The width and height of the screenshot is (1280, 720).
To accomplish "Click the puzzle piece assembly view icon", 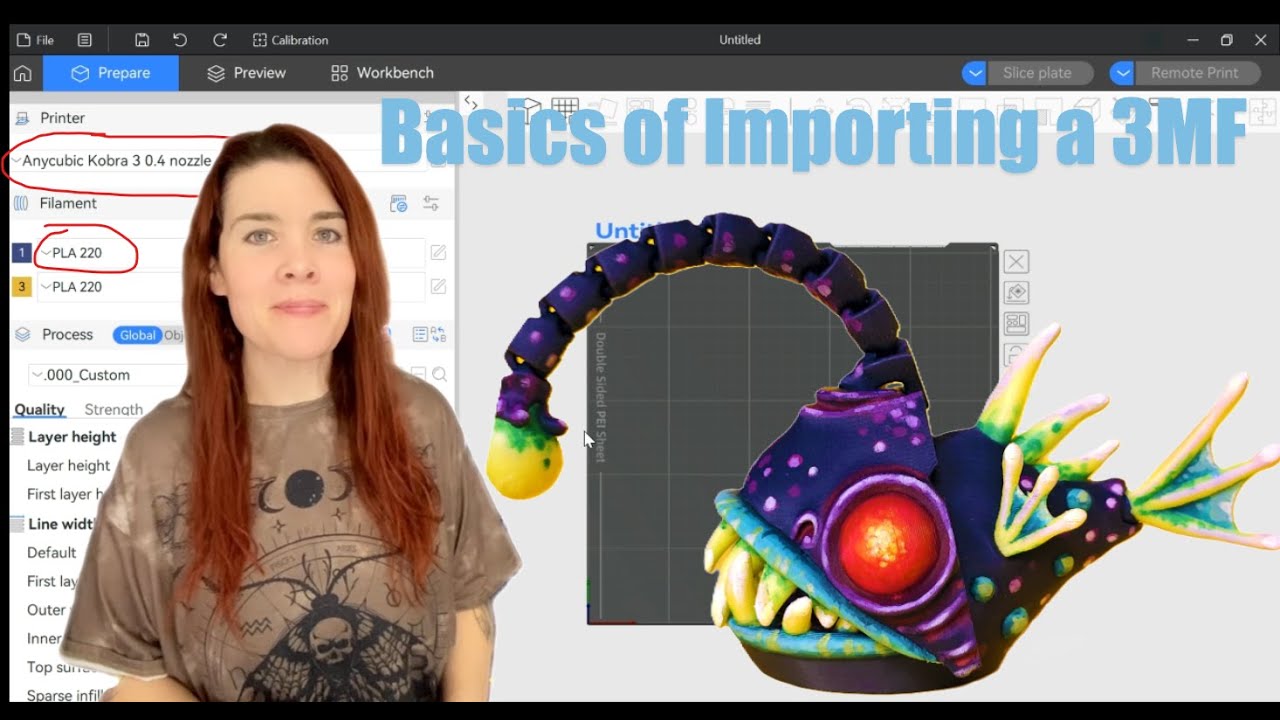I will click(x=1263, y=110).
